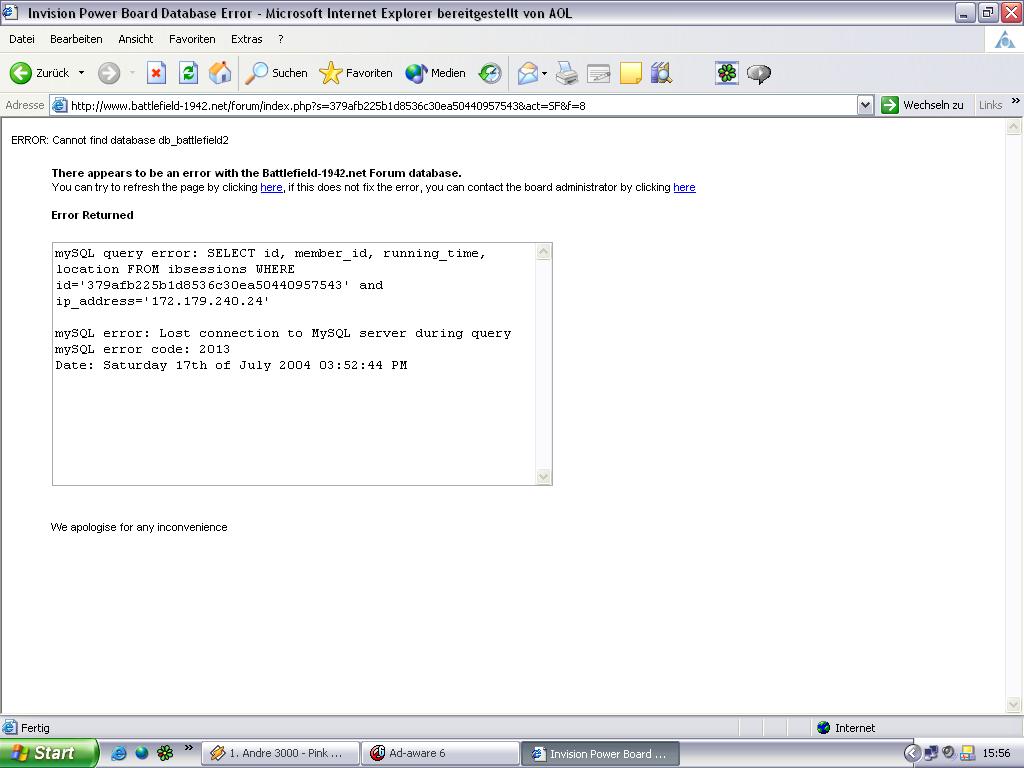Open the Ansicht menu
Image resolution: width=1024 pixels, height=768 pixels.
click(x=136, y=39)
